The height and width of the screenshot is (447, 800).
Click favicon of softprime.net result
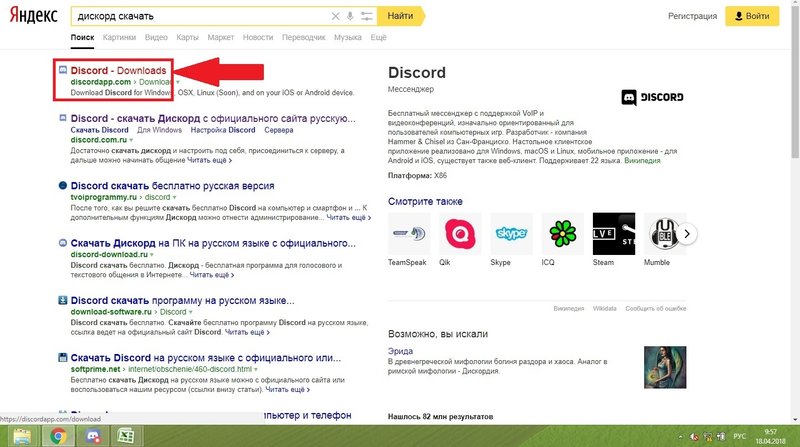pyautogui.click(x=63, y=357)
